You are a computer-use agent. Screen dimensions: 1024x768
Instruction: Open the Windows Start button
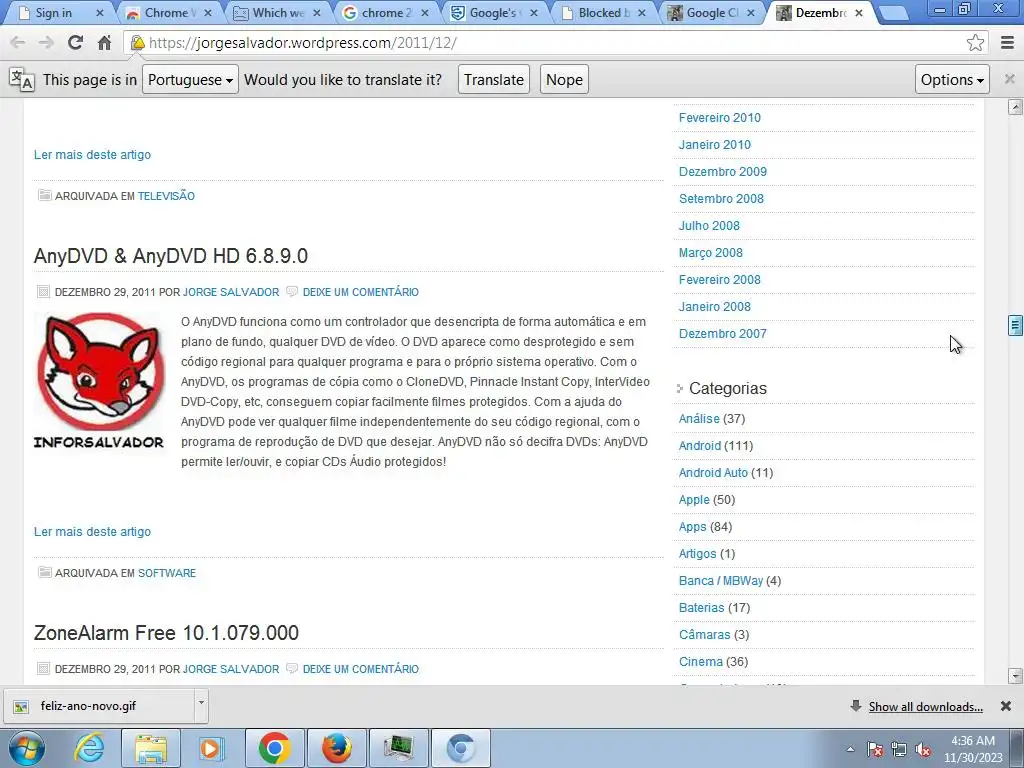(x=26, y=748)
